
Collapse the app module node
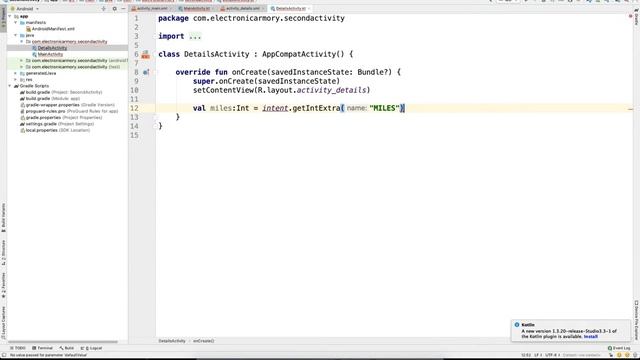click(x=10, y=16)
